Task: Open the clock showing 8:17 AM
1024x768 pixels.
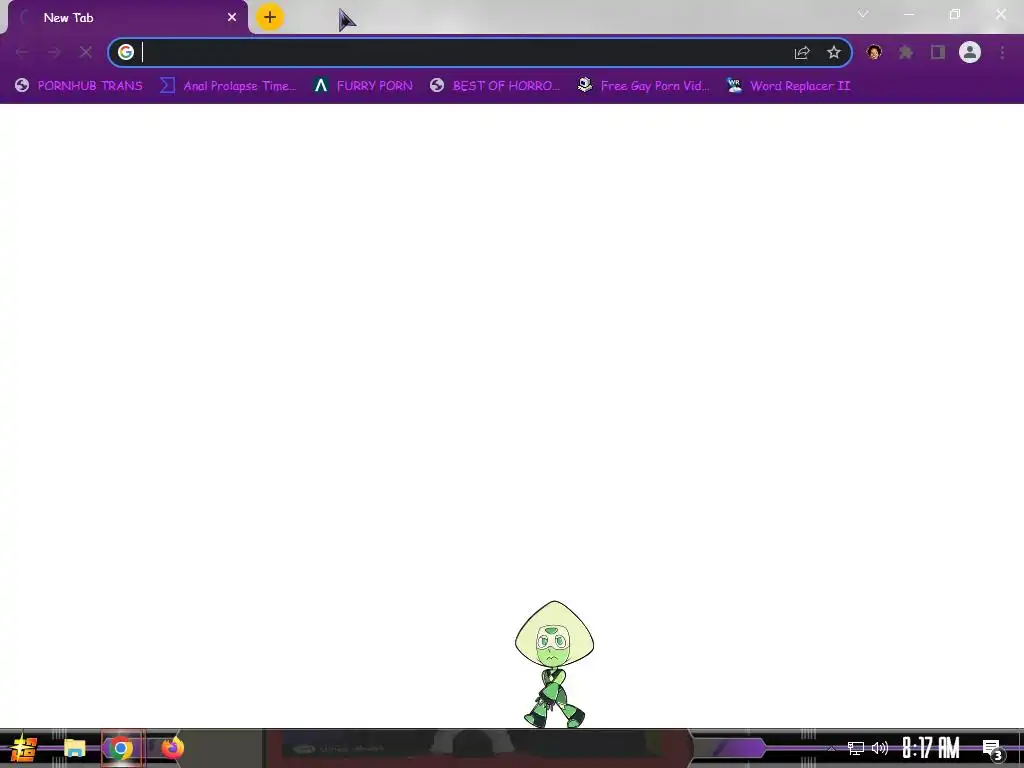Action: (x=931, y=748)
